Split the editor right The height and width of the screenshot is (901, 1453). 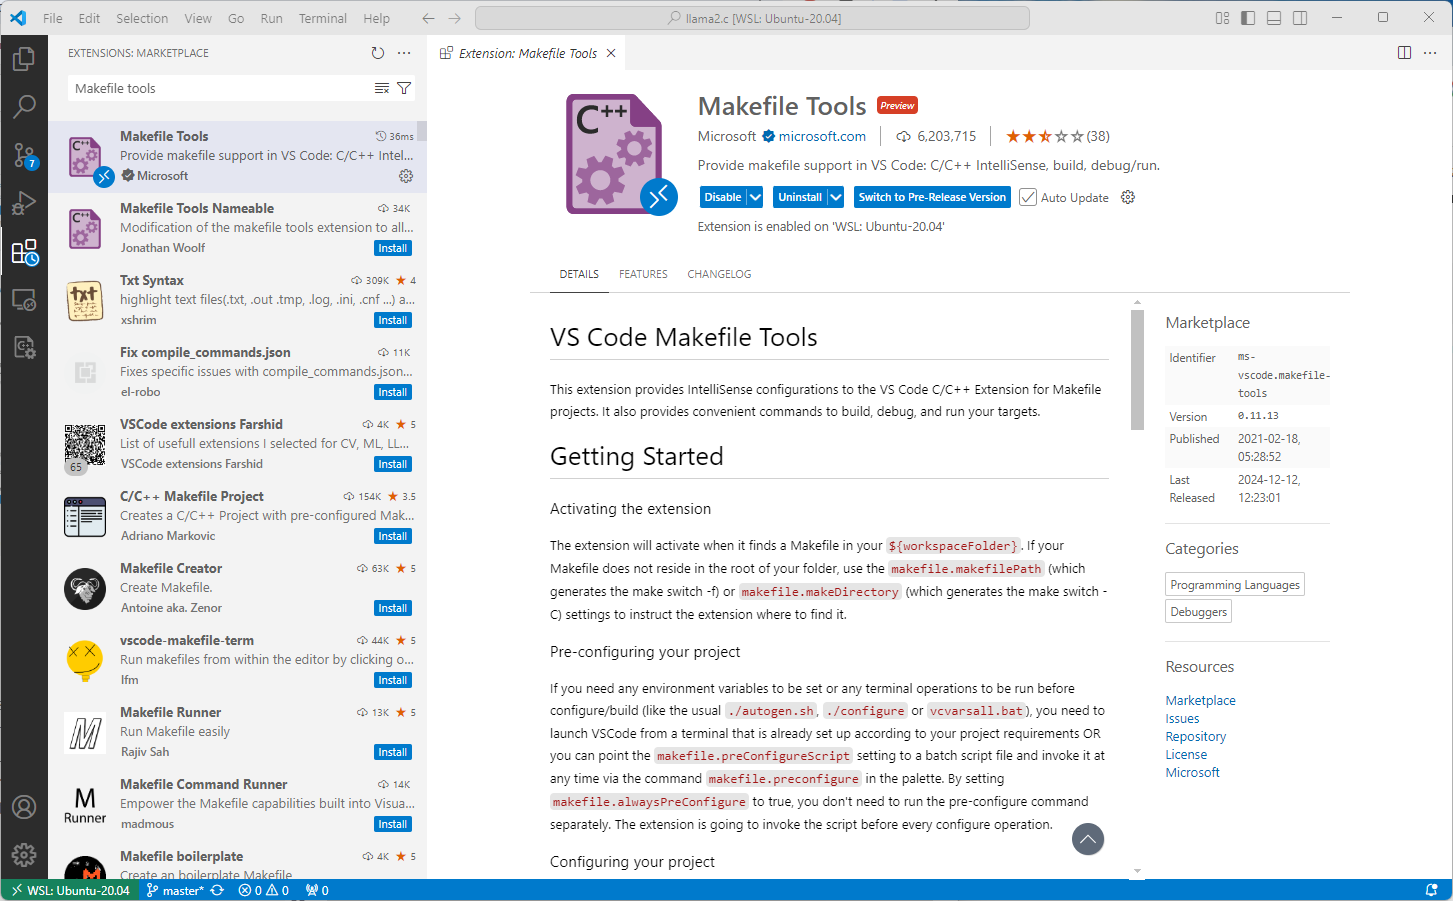pyautogui.click(x=1404, y=53)
